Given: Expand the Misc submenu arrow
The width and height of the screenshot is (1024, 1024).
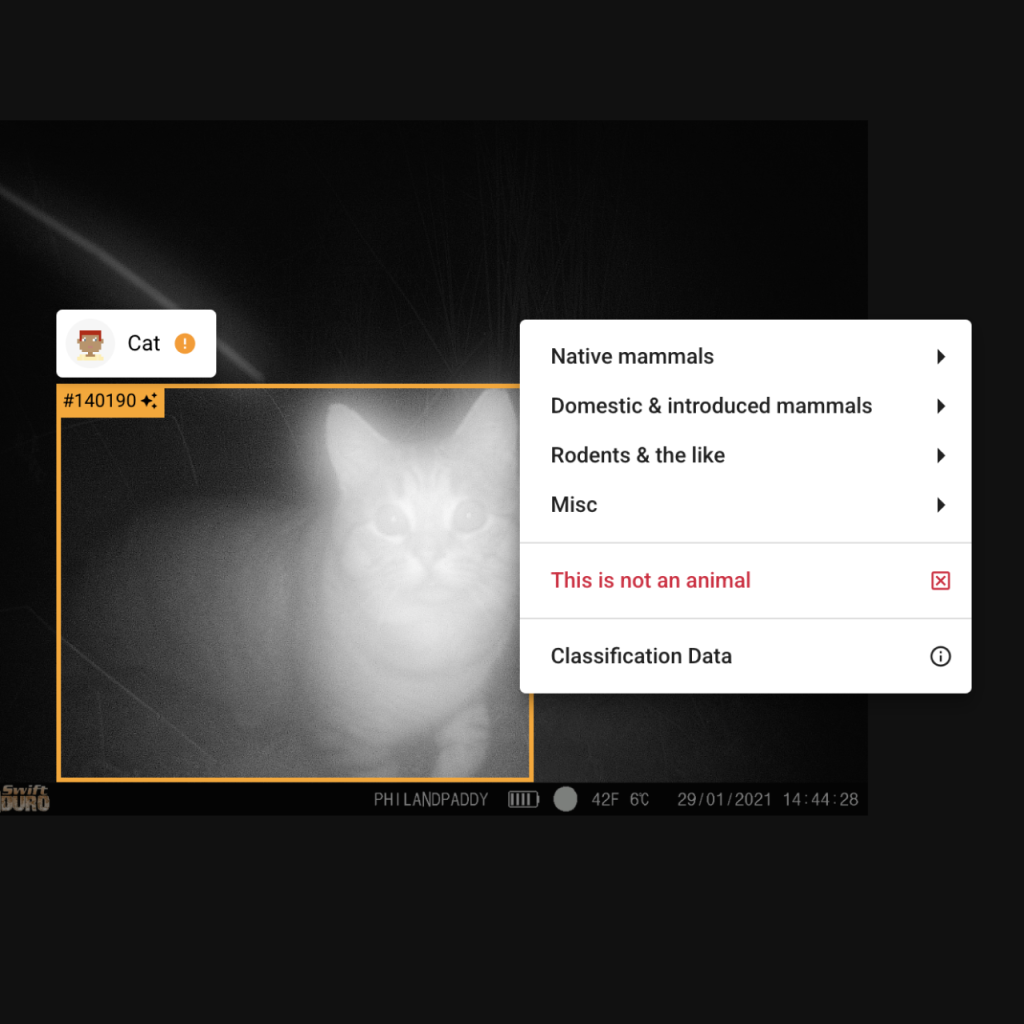Looking at the screenshot, I should pyautogui.click(x=940, y=505).
